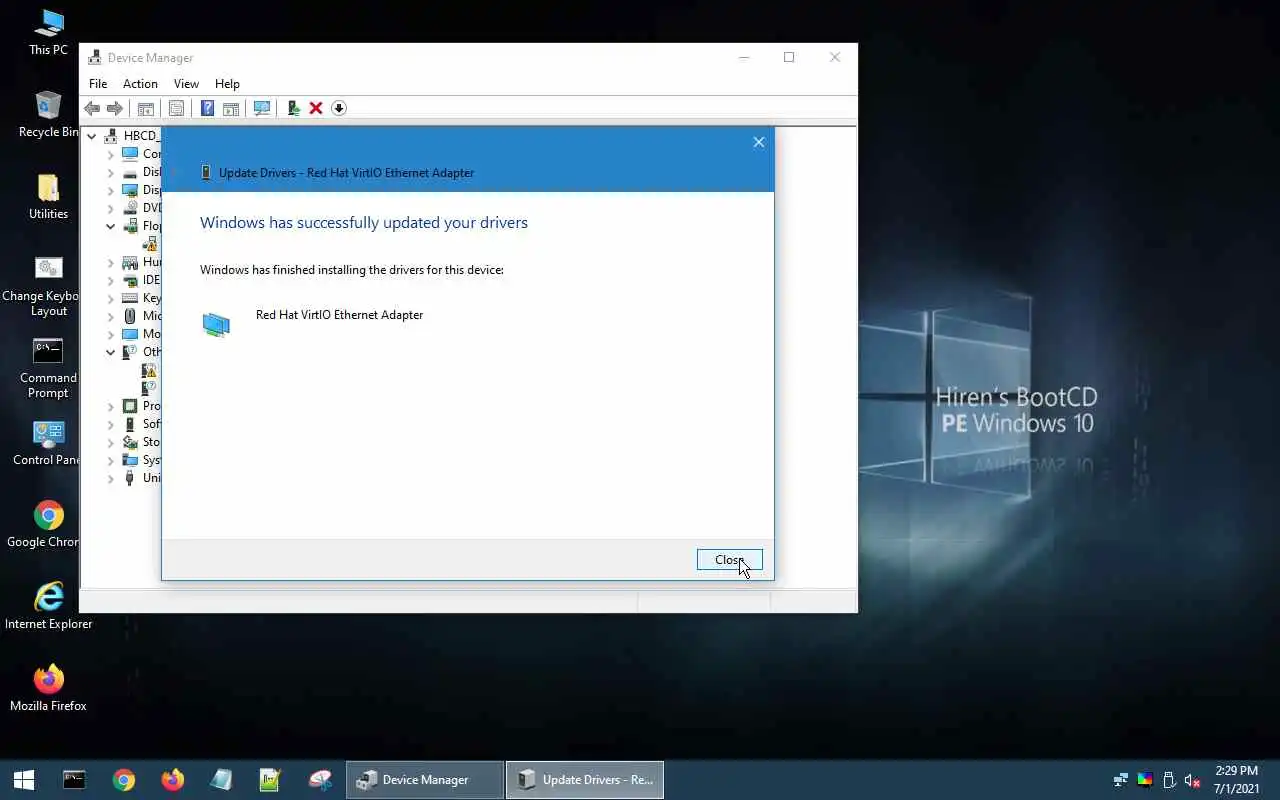The width and height of the screenshot is (1280, 800).
Task: Select second unknown device under Other devices
Action: (150, 388)
